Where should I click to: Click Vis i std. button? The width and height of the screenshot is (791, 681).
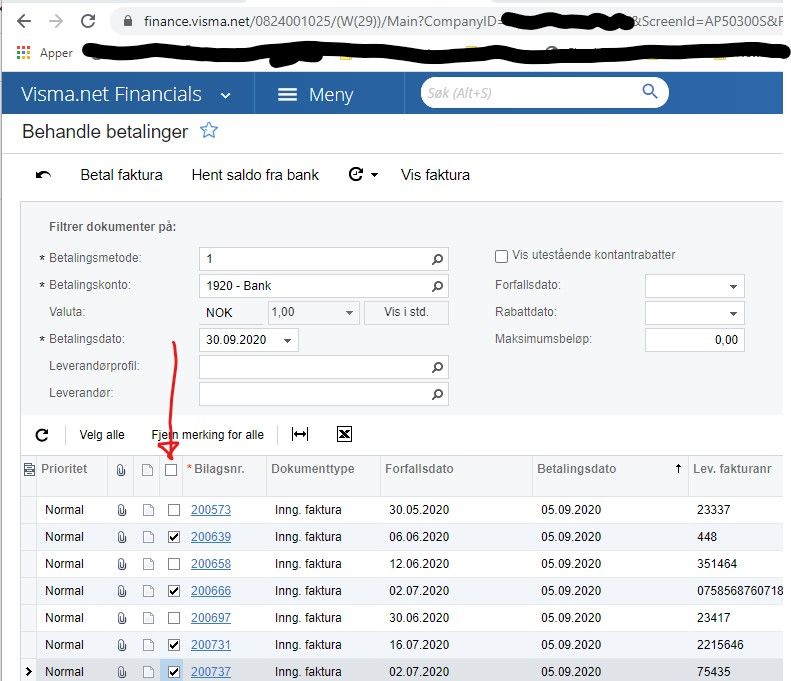click(406, 312)
